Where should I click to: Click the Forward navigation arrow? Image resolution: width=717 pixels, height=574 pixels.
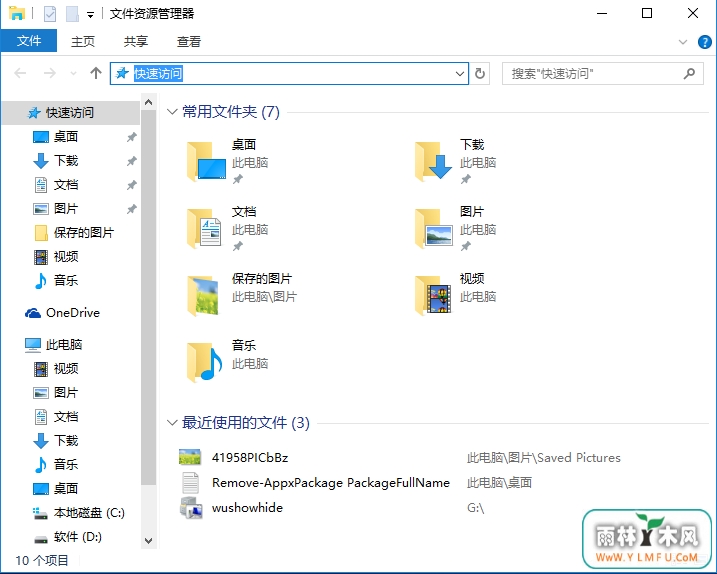click(x=49, y=73)
